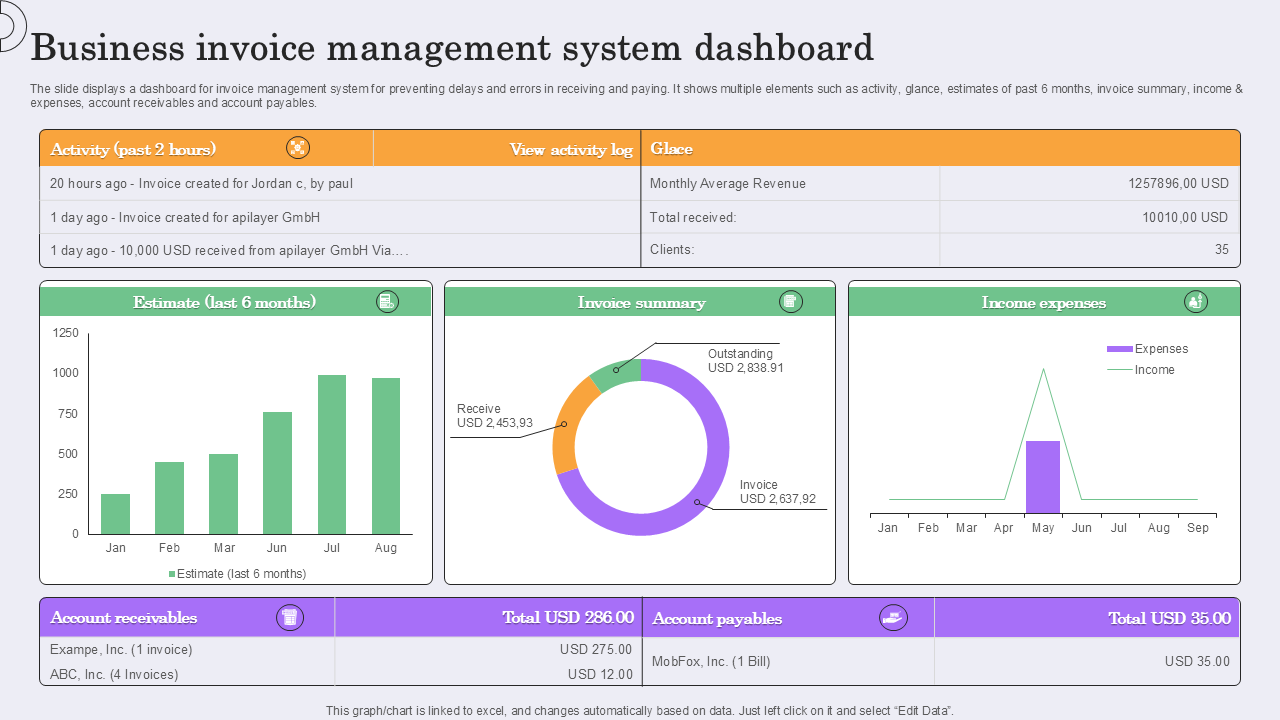
Task: Select the Account receivables header
Action: [124, 618]
